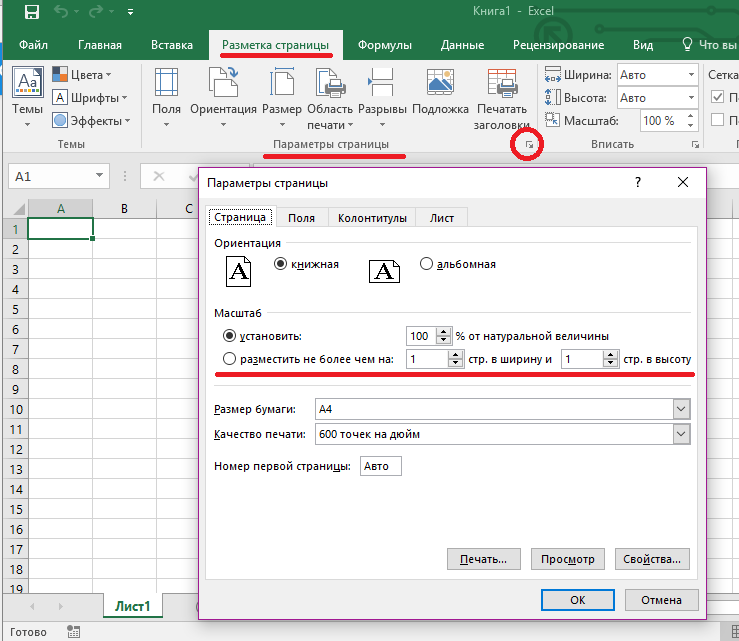Click the Вписать group dialog launcher

(x=695, y=145)
